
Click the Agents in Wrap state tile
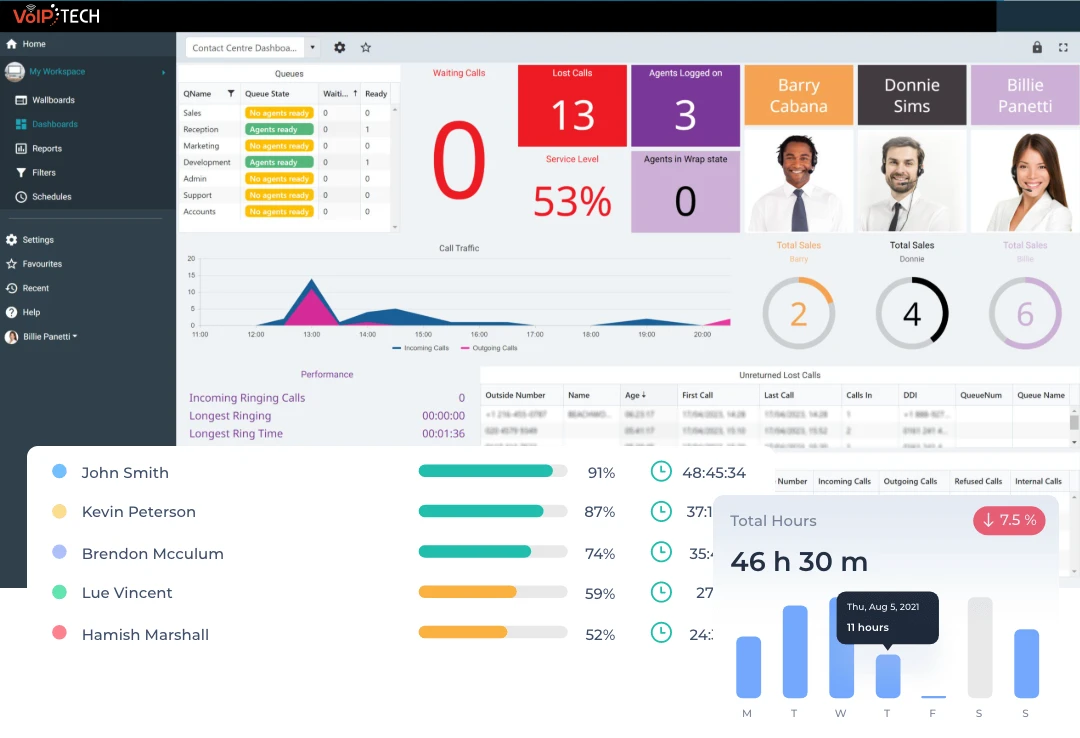(685, 191)
